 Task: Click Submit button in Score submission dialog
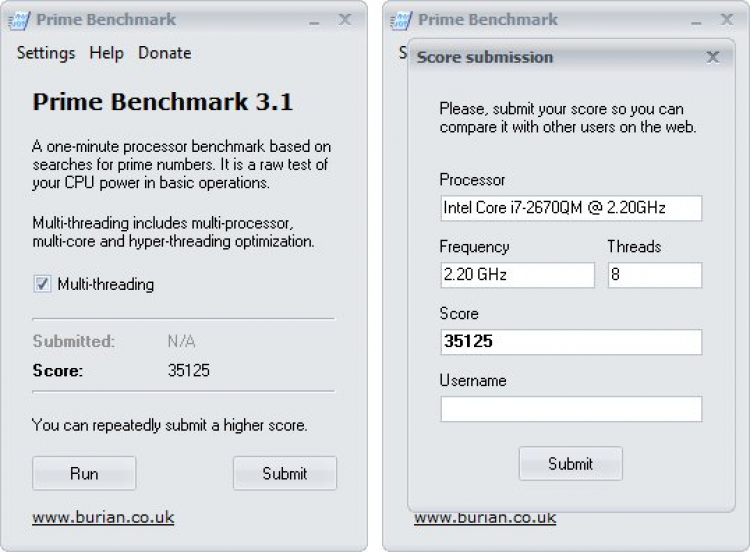click(570, 463)
